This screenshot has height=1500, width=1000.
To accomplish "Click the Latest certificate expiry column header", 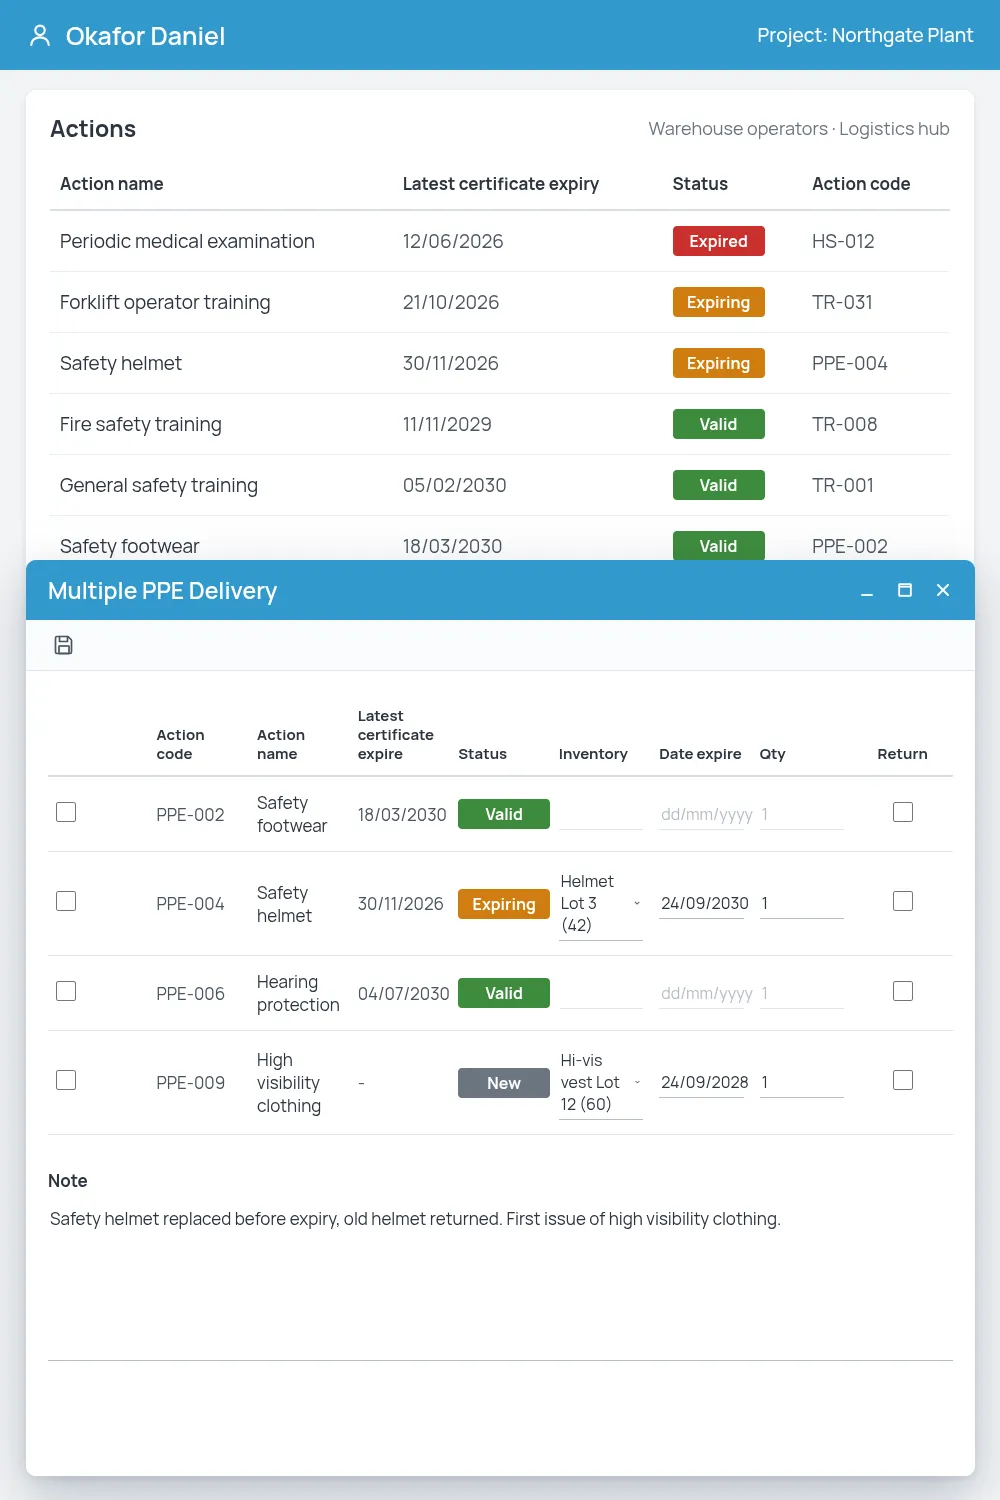I will 501,184.
